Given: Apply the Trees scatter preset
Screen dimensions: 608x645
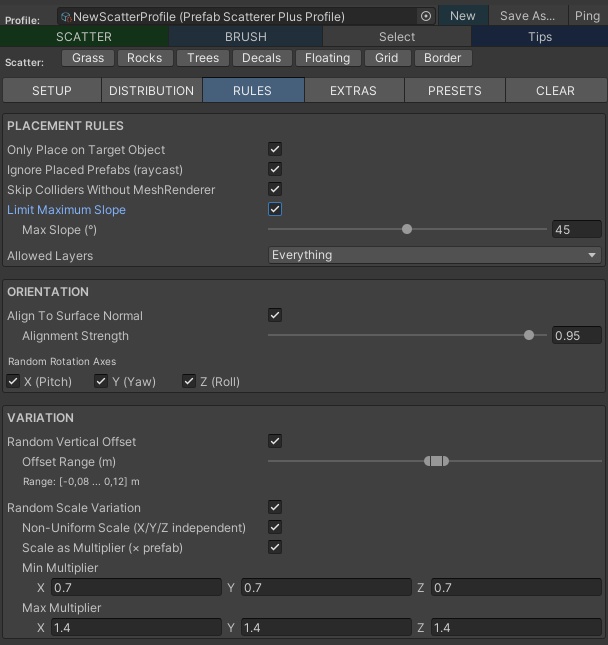Looking at the screenshot, I should click(x=203, y=58).
